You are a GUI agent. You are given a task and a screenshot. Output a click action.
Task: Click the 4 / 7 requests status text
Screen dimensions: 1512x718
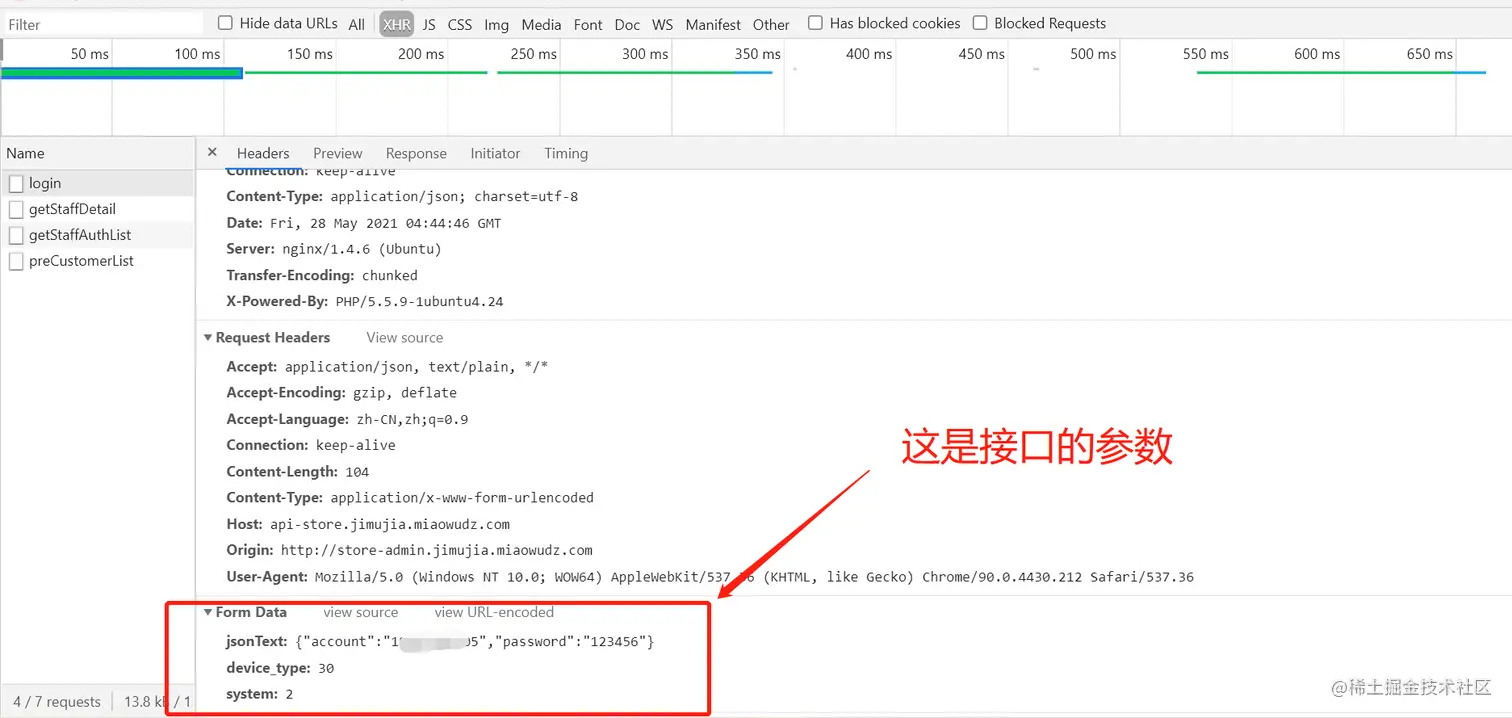tap(57, 701)
